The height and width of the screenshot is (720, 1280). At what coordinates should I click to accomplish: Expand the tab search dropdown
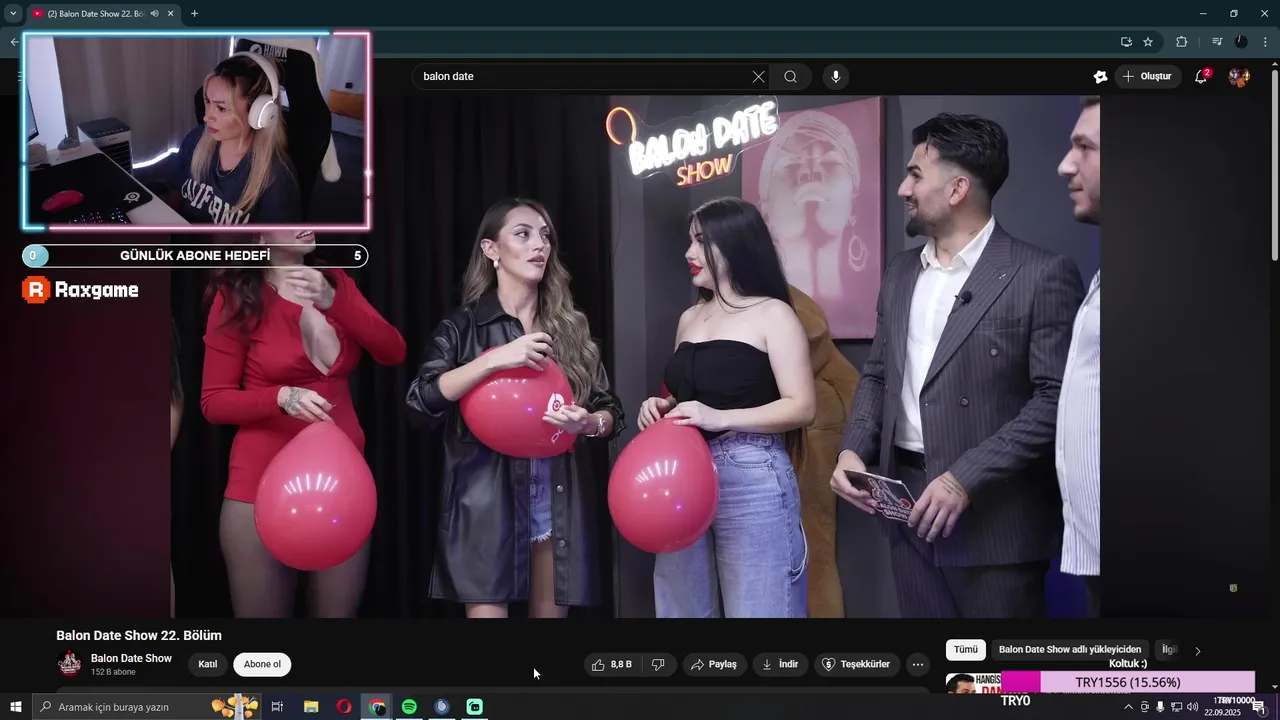13,13
